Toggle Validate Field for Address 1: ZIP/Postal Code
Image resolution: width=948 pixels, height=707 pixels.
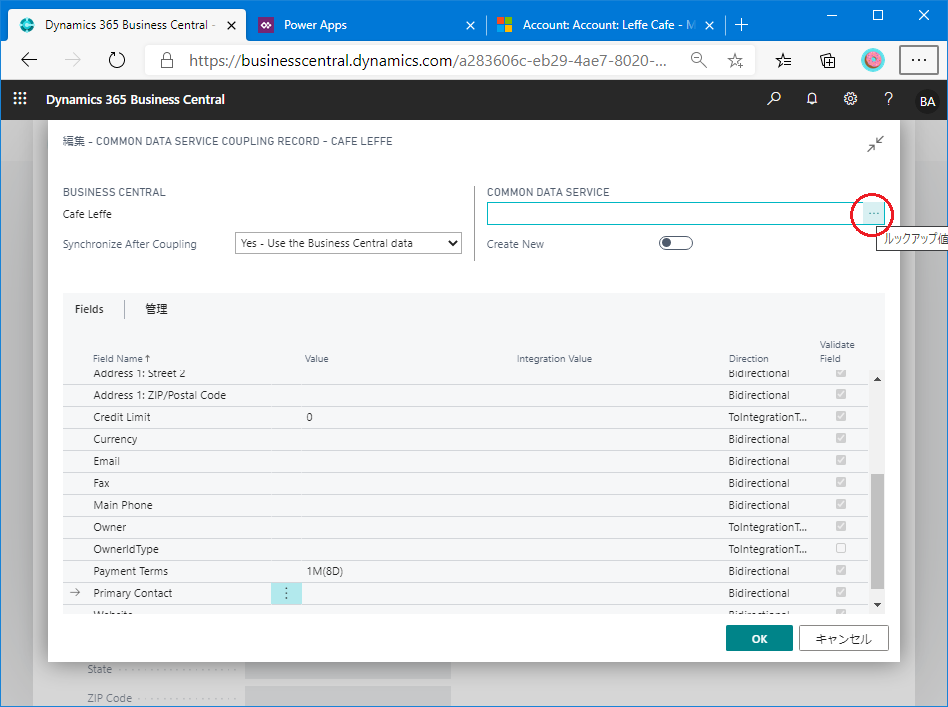[840, 394]
